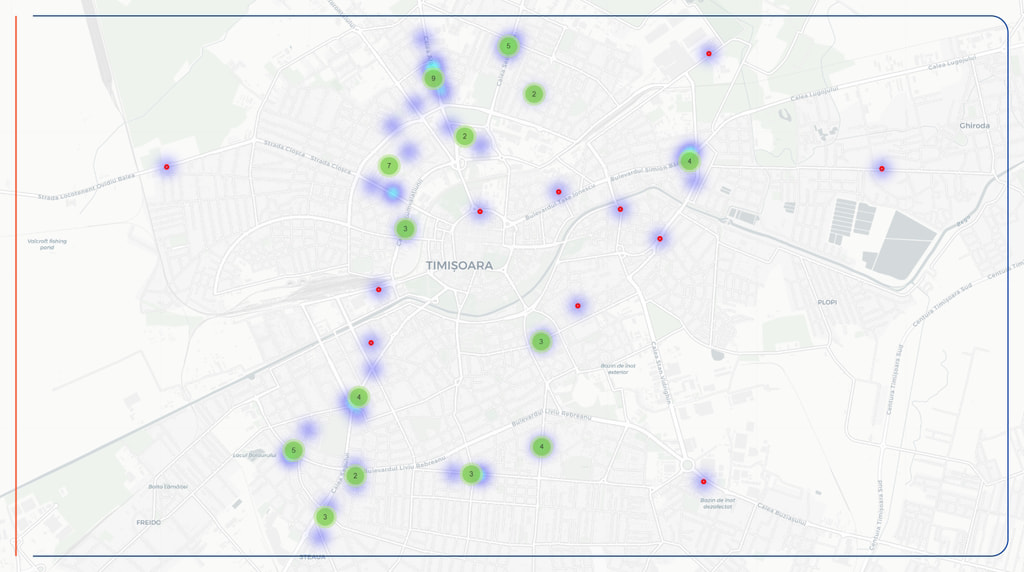Image resolution: width=1024 pixels, height=572 pixels.
Task: Open cluster 3 closest to TIMIȘOARA label
Action: [x=405, y=229]
